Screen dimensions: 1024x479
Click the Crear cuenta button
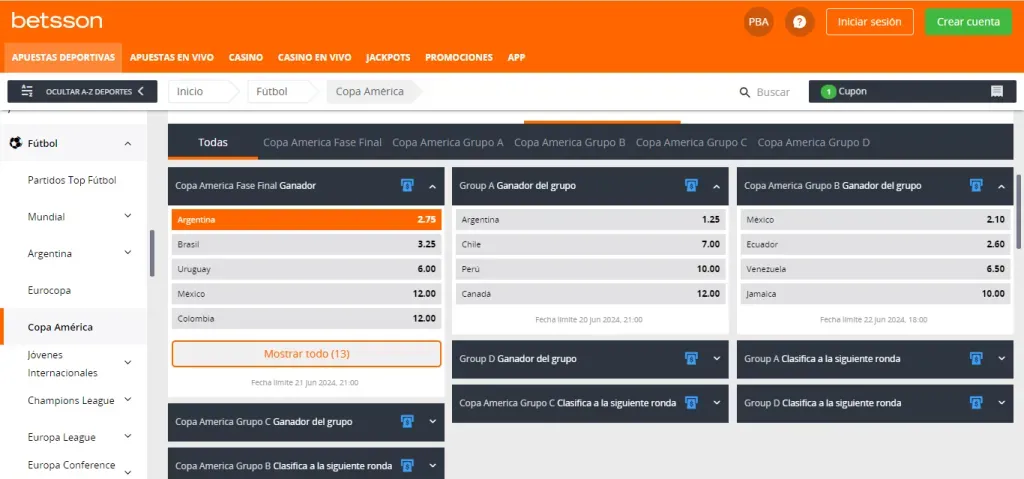[x=967, y=22]
